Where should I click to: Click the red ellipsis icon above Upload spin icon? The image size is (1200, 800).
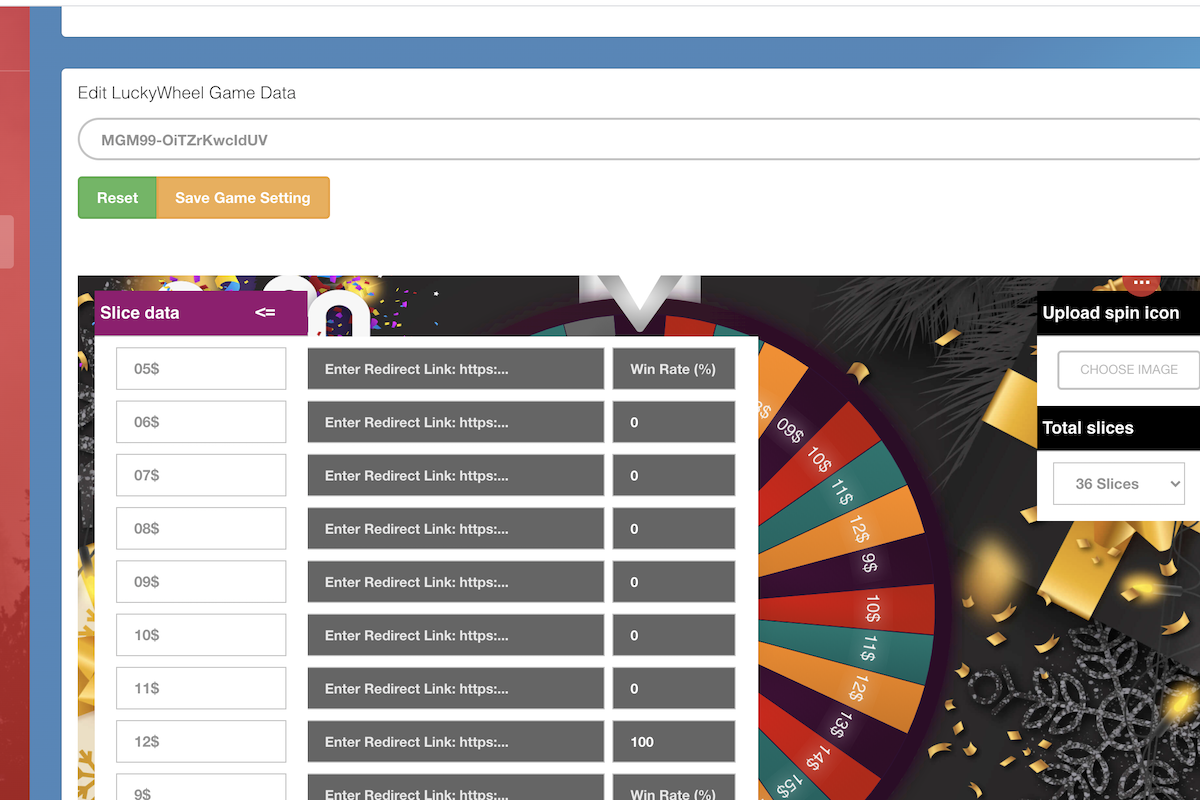[1141, 284]
